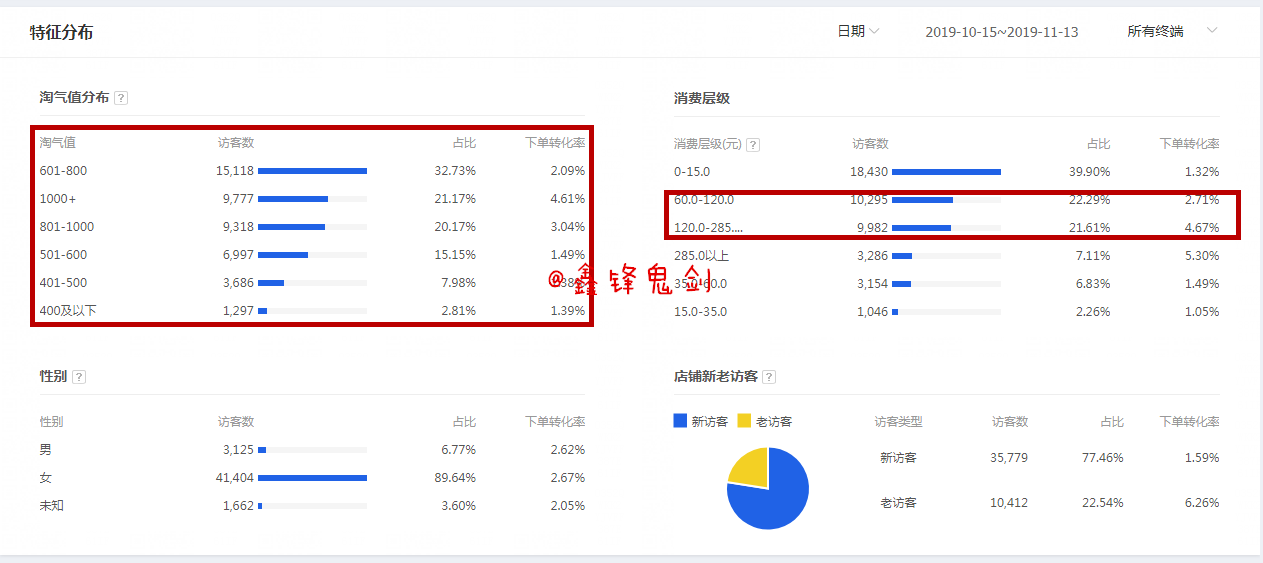Click the 女 gender visitor bar

click(x=312, y=478)
